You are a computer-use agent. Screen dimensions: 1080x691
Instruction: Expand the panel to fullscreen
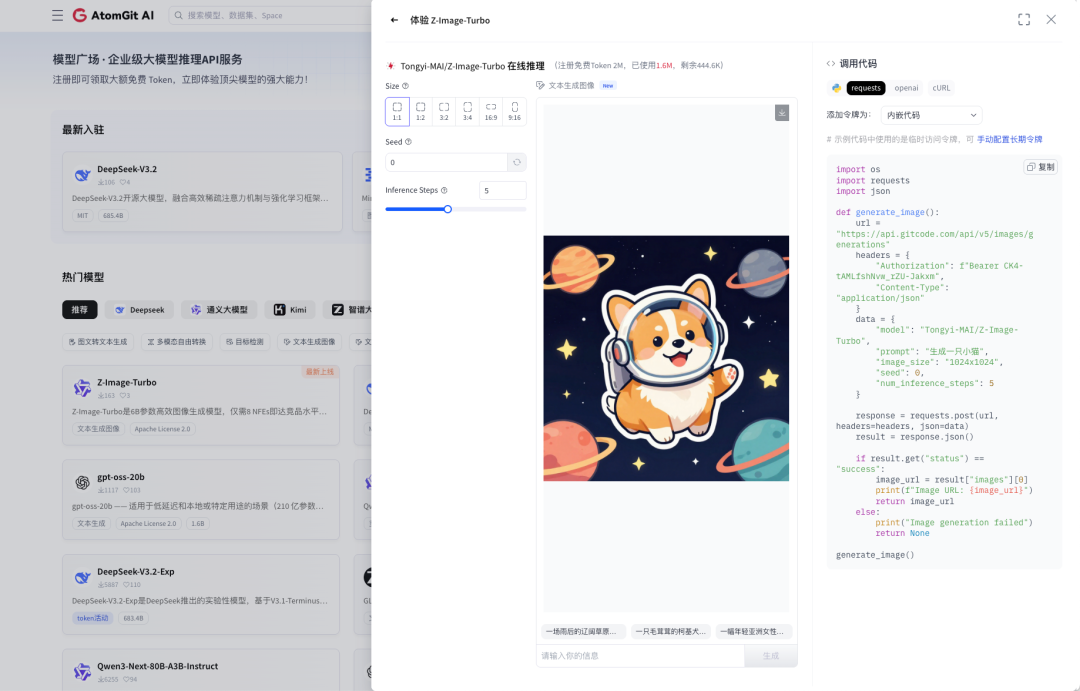click(1024, 20)
